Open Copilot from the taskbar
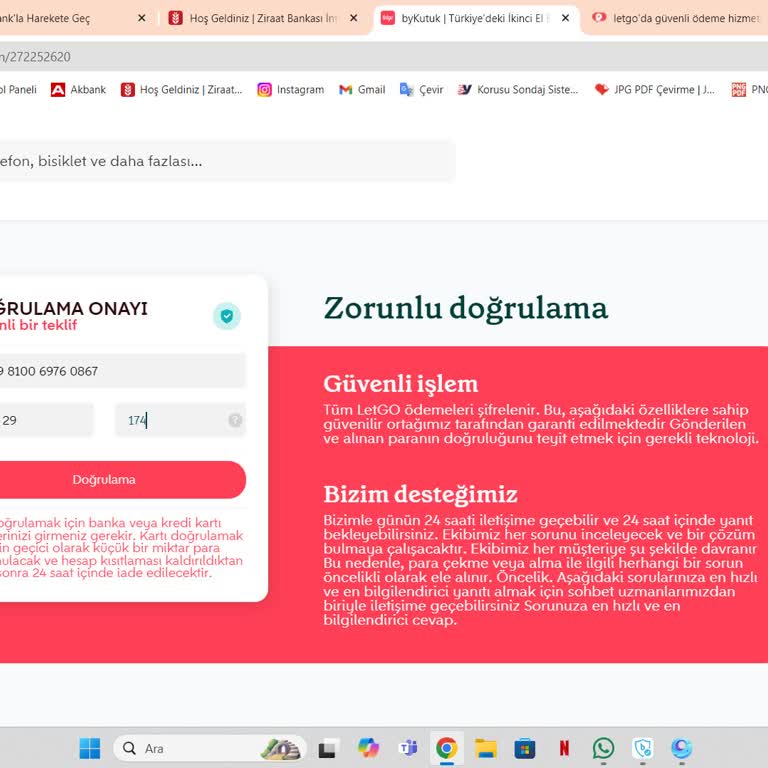 [x=368, y=748]
